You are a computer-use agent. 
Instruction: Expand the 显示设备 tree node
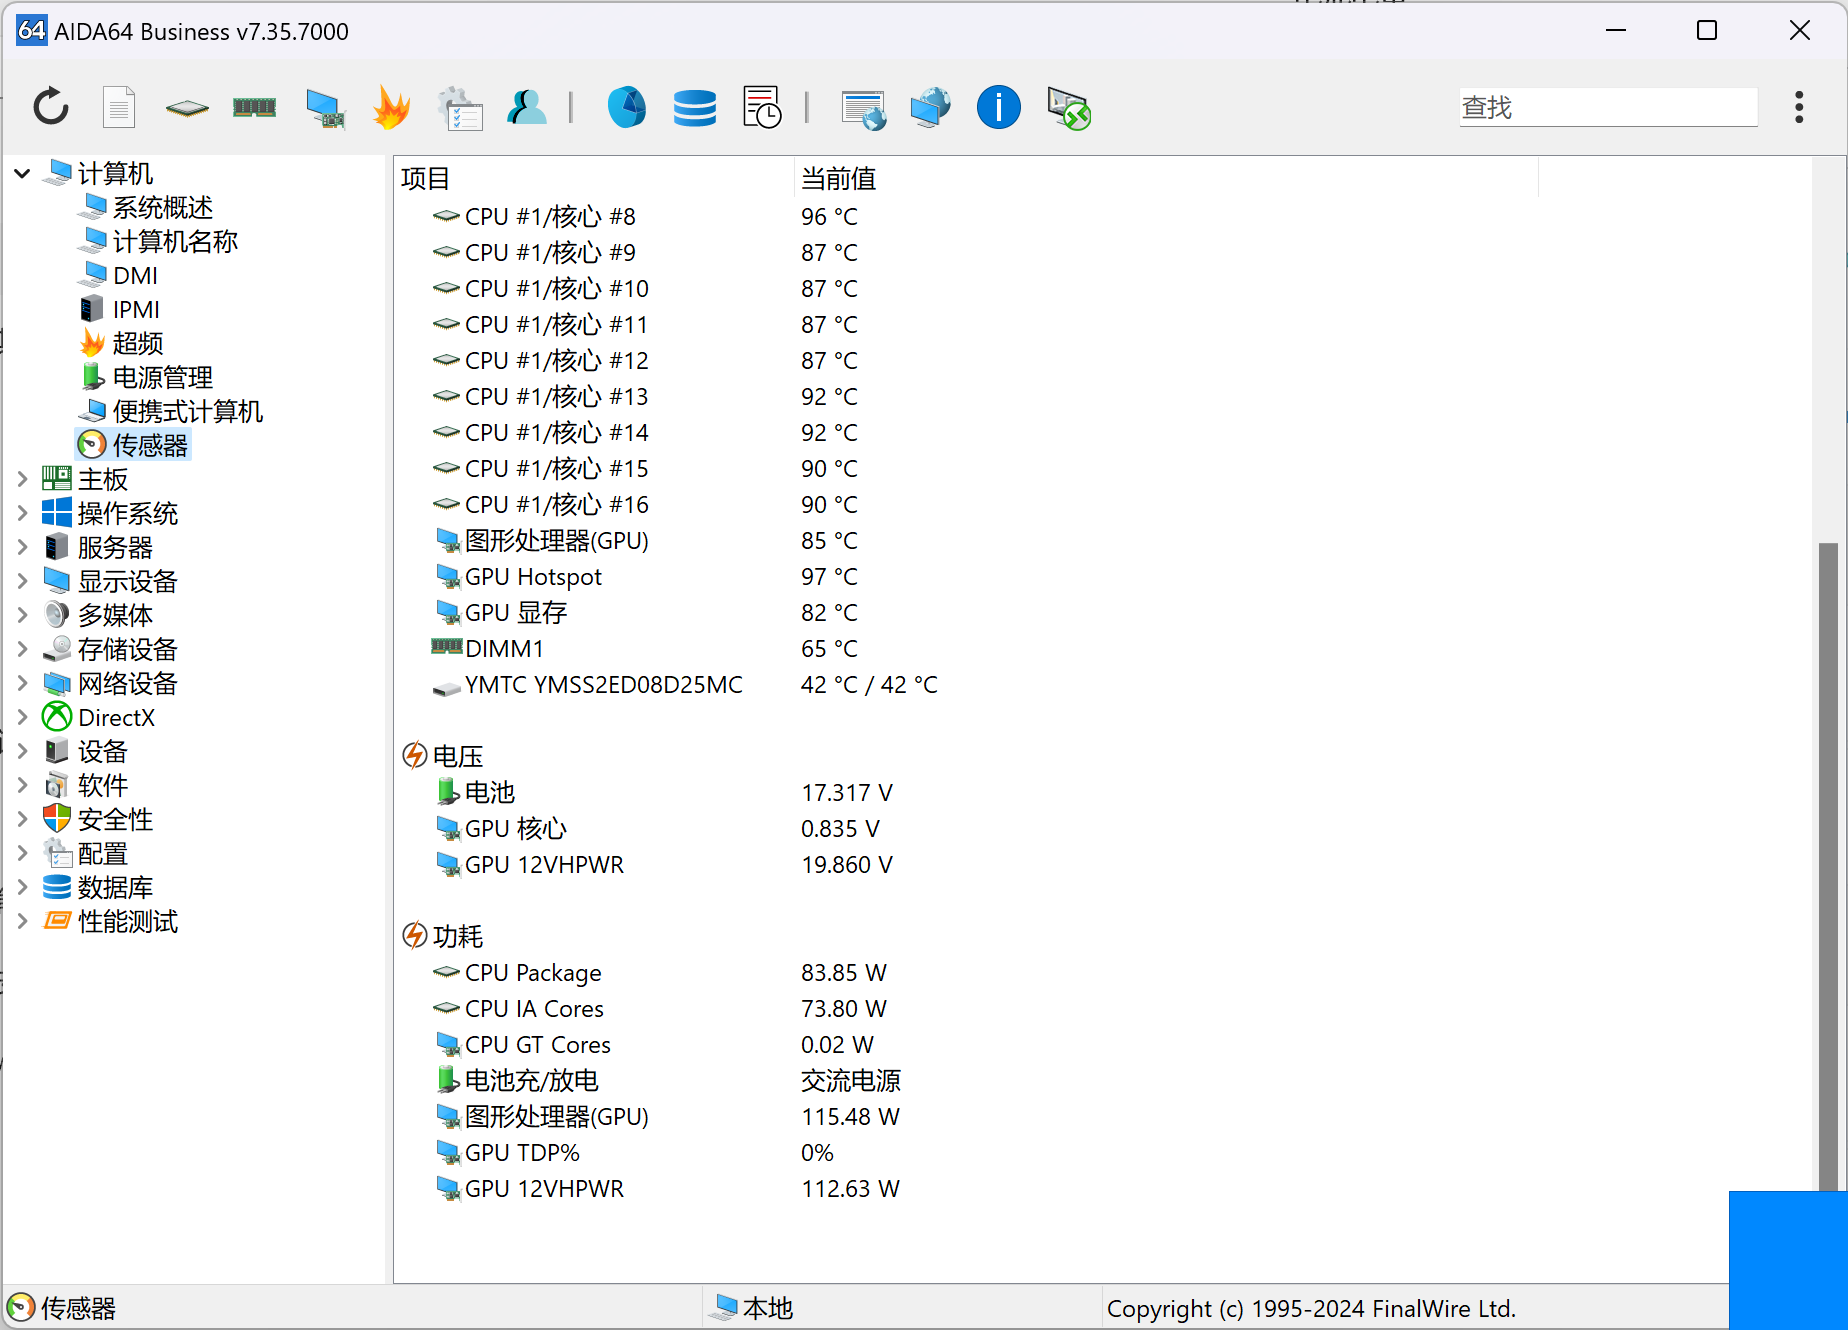[x=22, y=582]
